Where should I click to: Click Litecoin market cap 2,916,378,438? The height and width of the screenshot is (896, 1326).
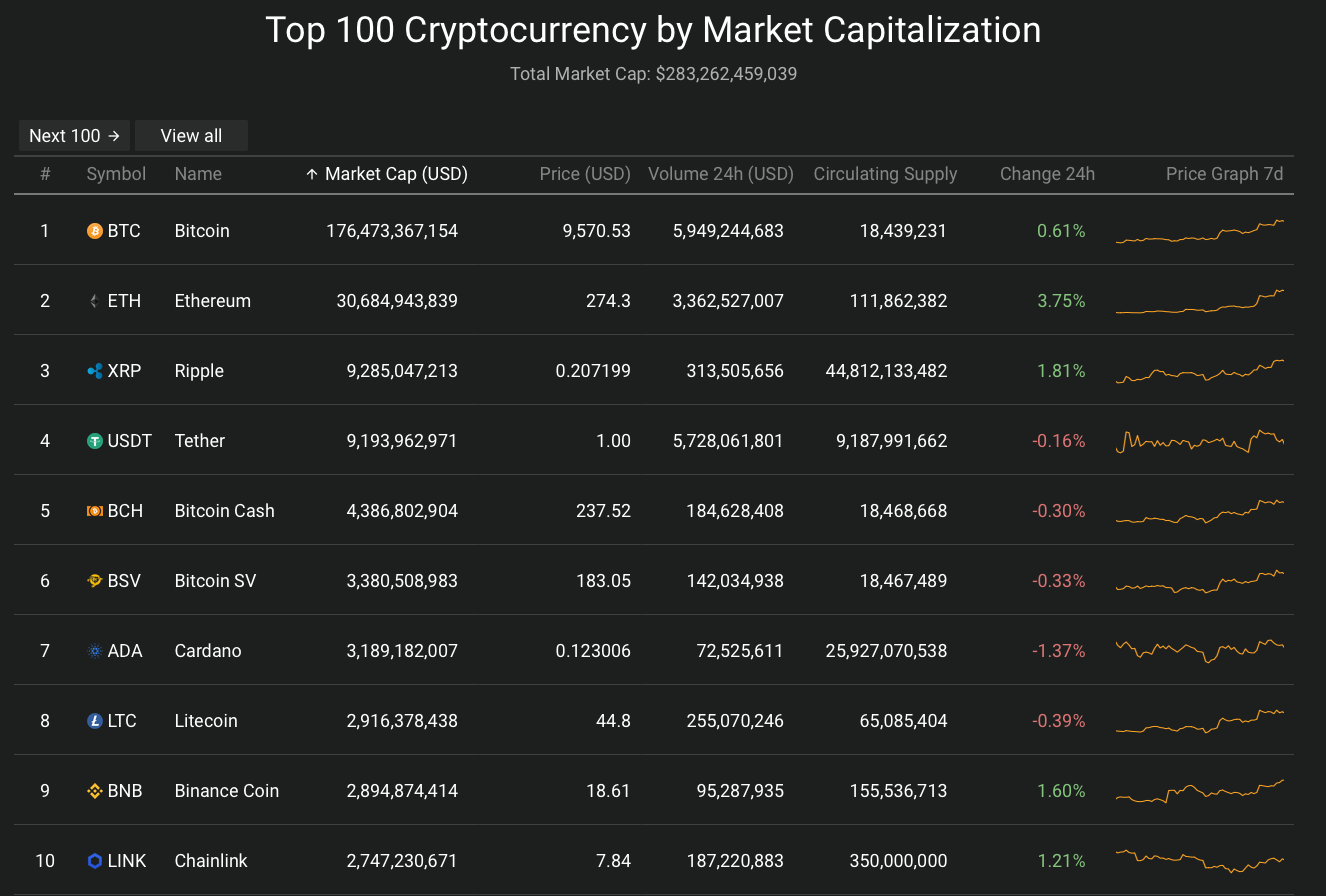[x=402, y=721]
